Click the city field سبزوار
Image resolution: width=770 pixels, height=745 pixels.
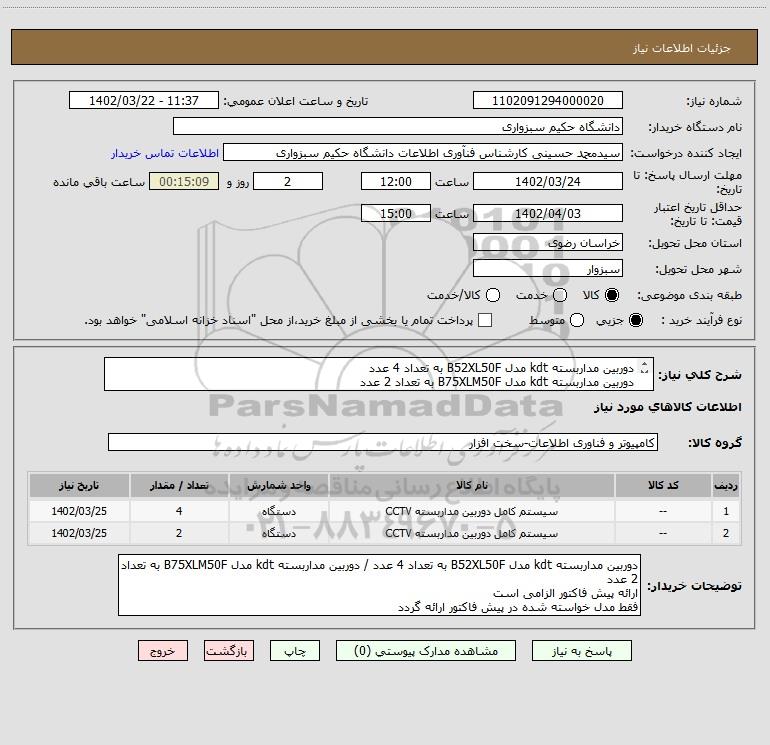point(548,269)
